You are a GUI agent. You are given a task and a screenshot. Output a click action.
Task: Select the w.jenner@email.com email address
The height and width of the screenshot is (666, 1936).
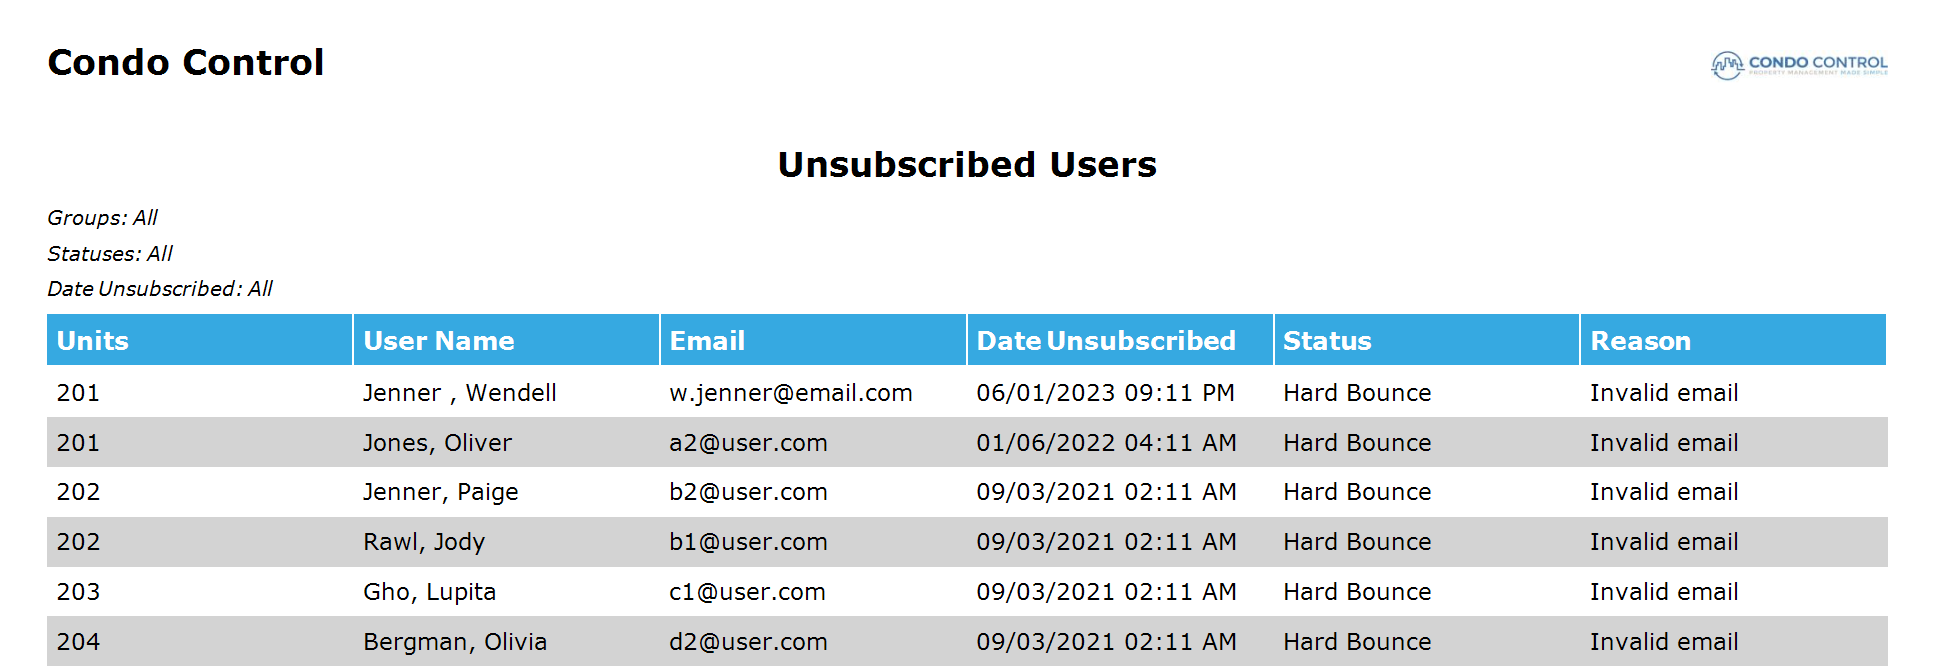[x=791, y=393]
